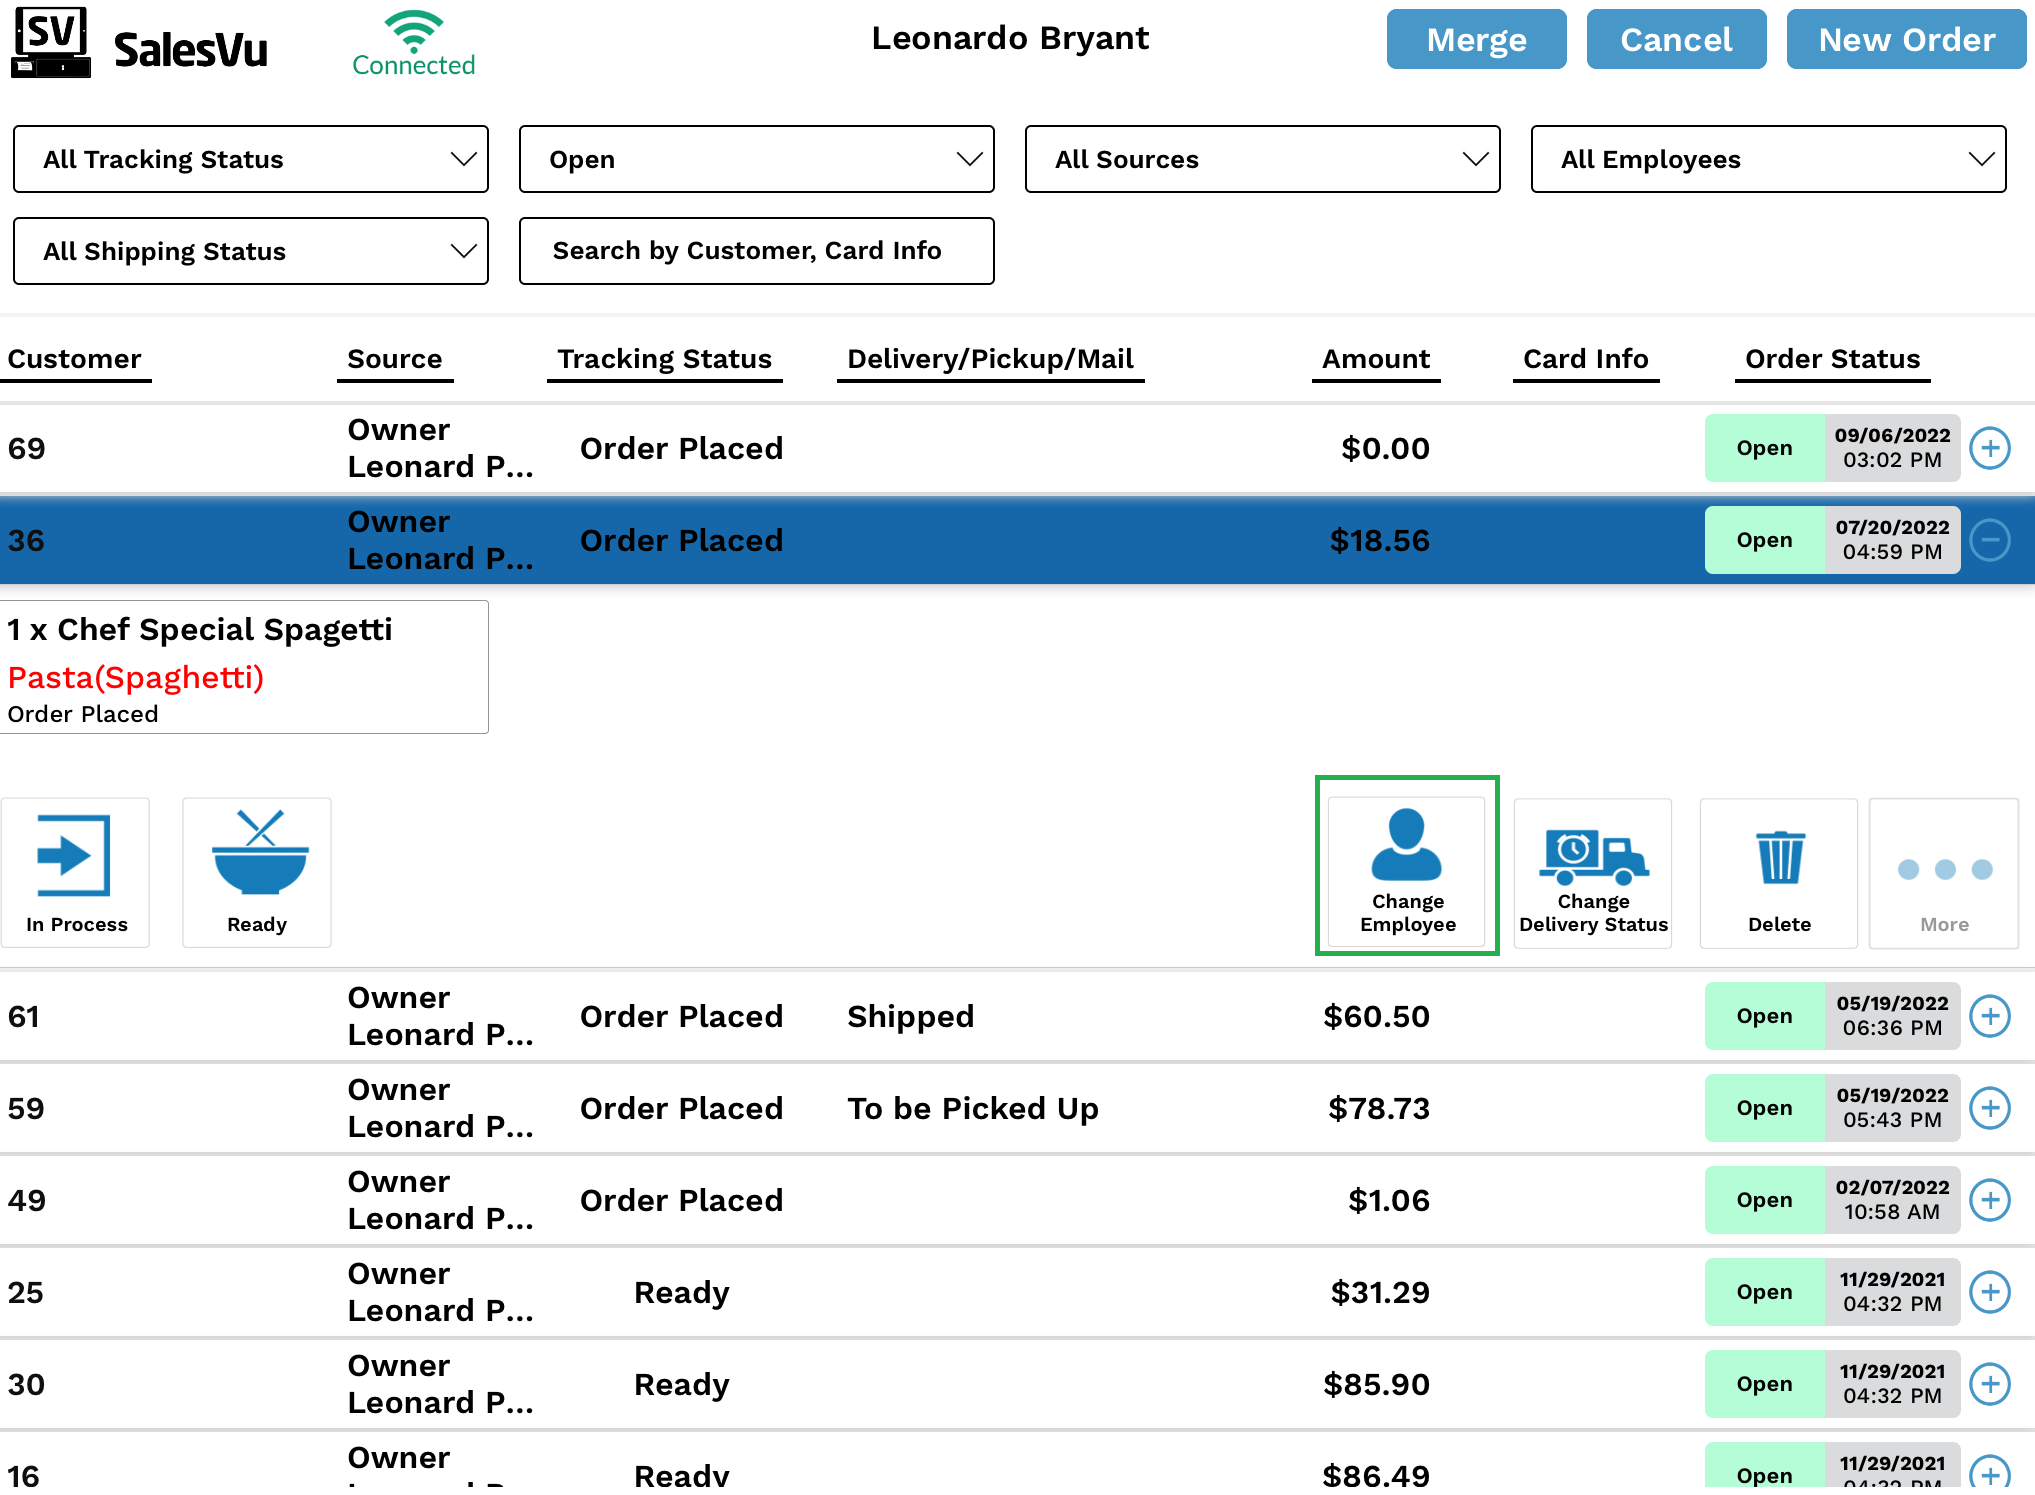Open Change Delivery Status option
The image size is (2035, 1495).
pos(1593,872)
